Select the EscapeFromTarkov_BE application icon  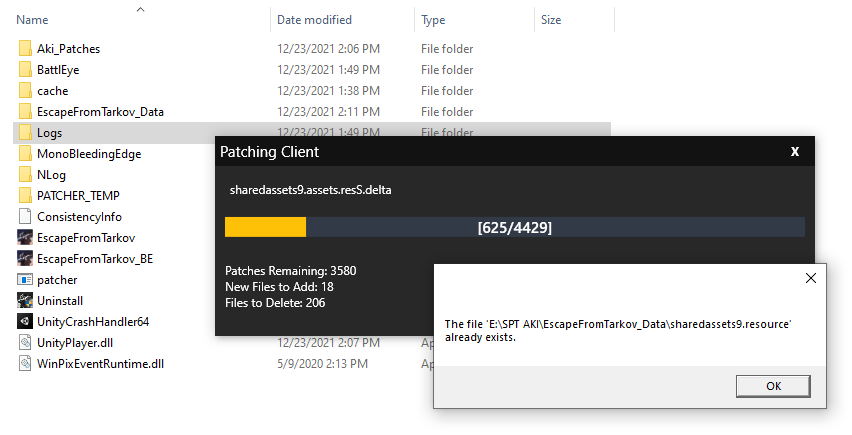click(x=25, y=259)
